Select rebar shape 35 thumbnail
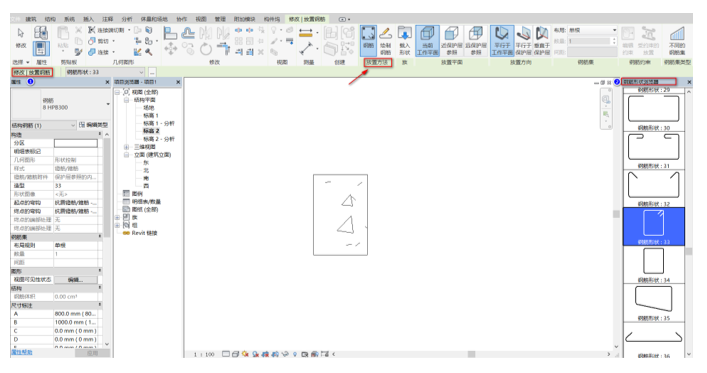Image resolution: width=707 pixels, height=373 pixels. (x=653, y=299)
